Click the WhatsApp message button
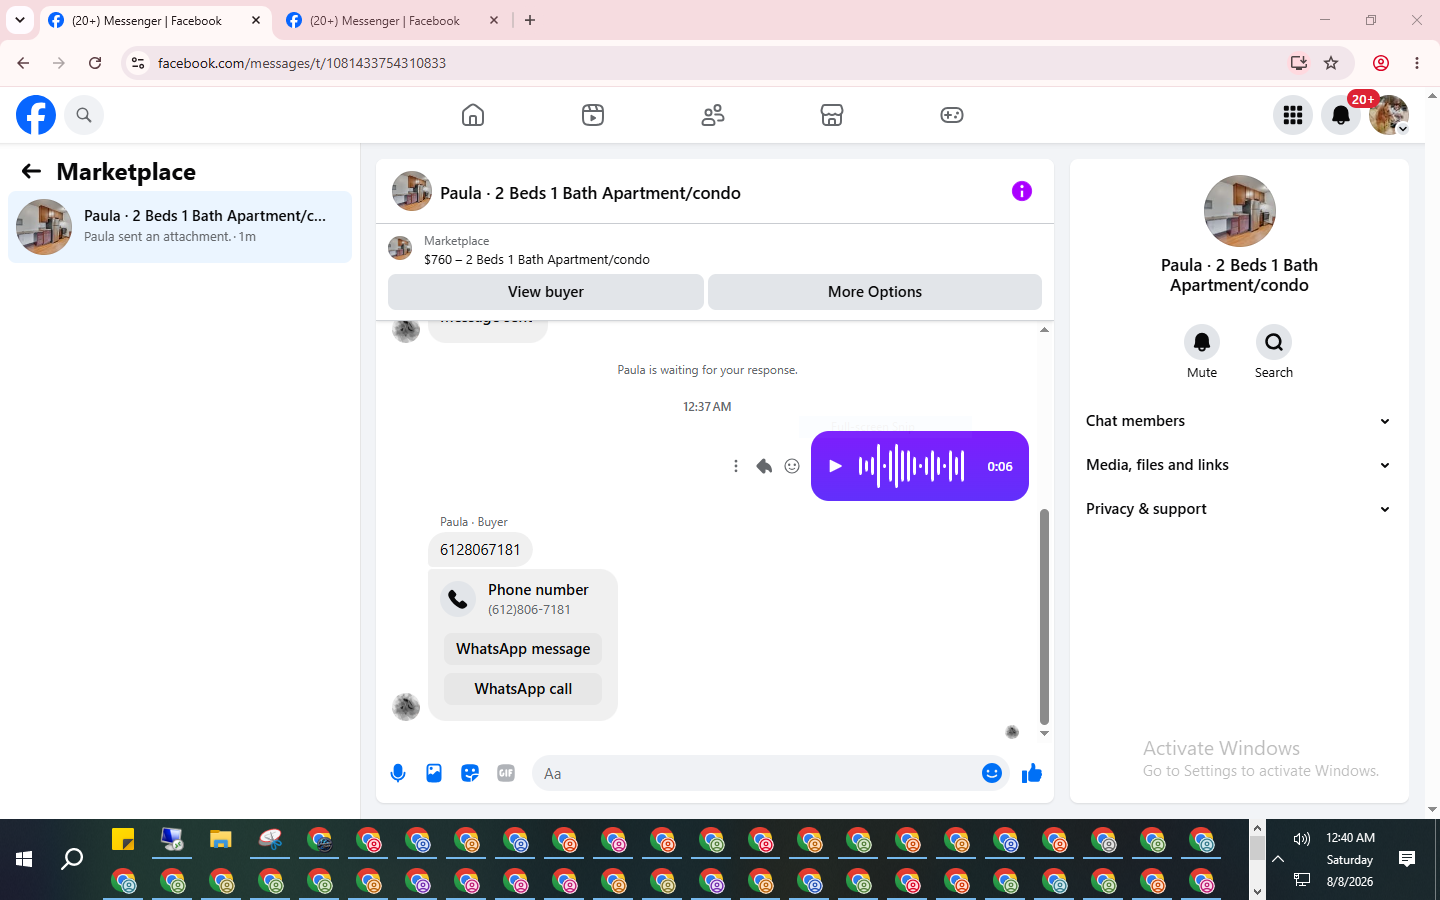The width and height of the screenshot is (1440, 900). [x=523, y=649]
